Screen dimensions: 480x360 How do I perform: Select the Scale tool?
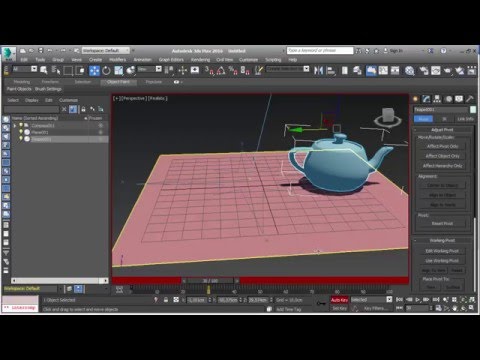pyautogui.click(x=119, y=70)
